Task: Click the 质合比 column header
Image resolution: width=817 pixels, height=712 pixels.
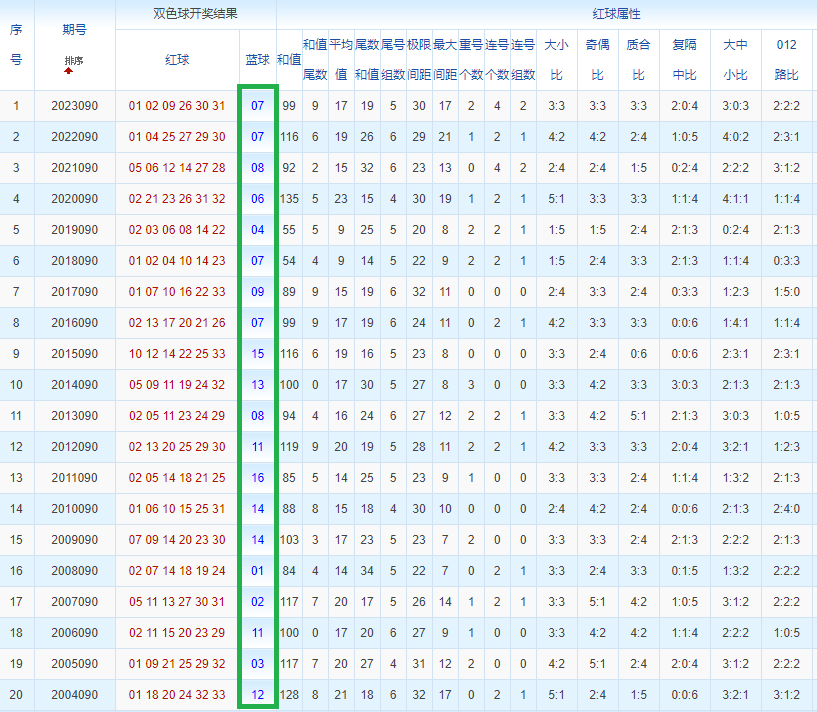Action: point(638,59)
